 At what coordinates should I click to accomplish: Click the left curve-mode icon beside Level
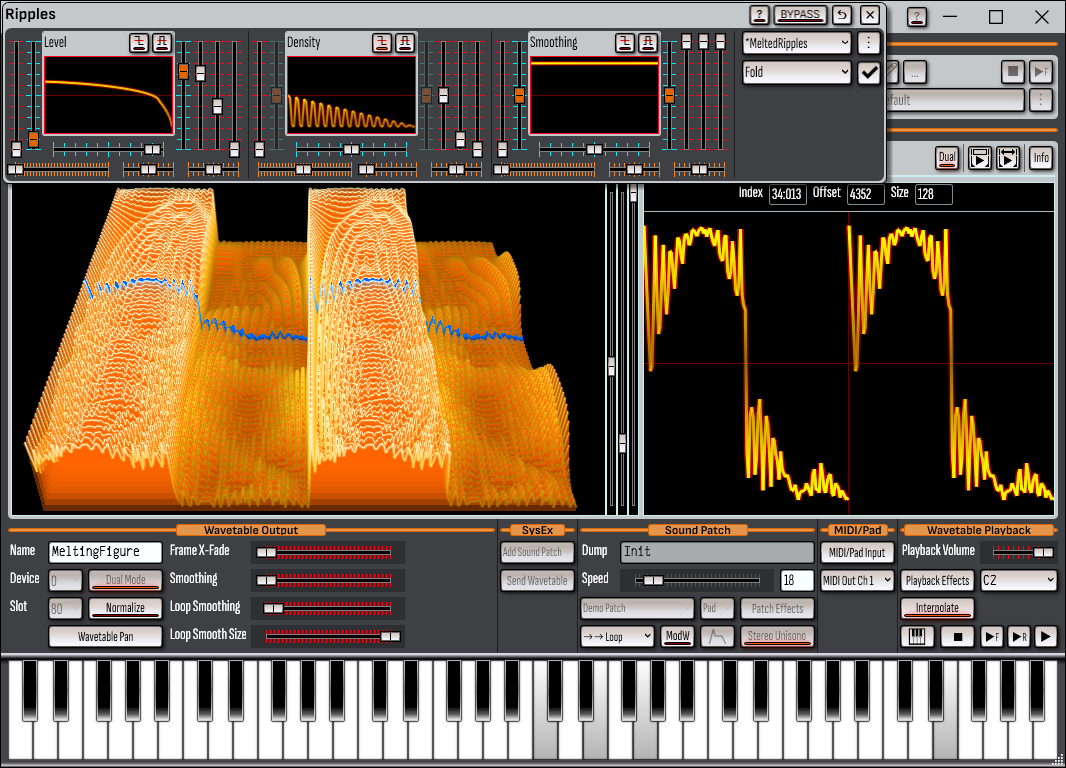point(139,43)
